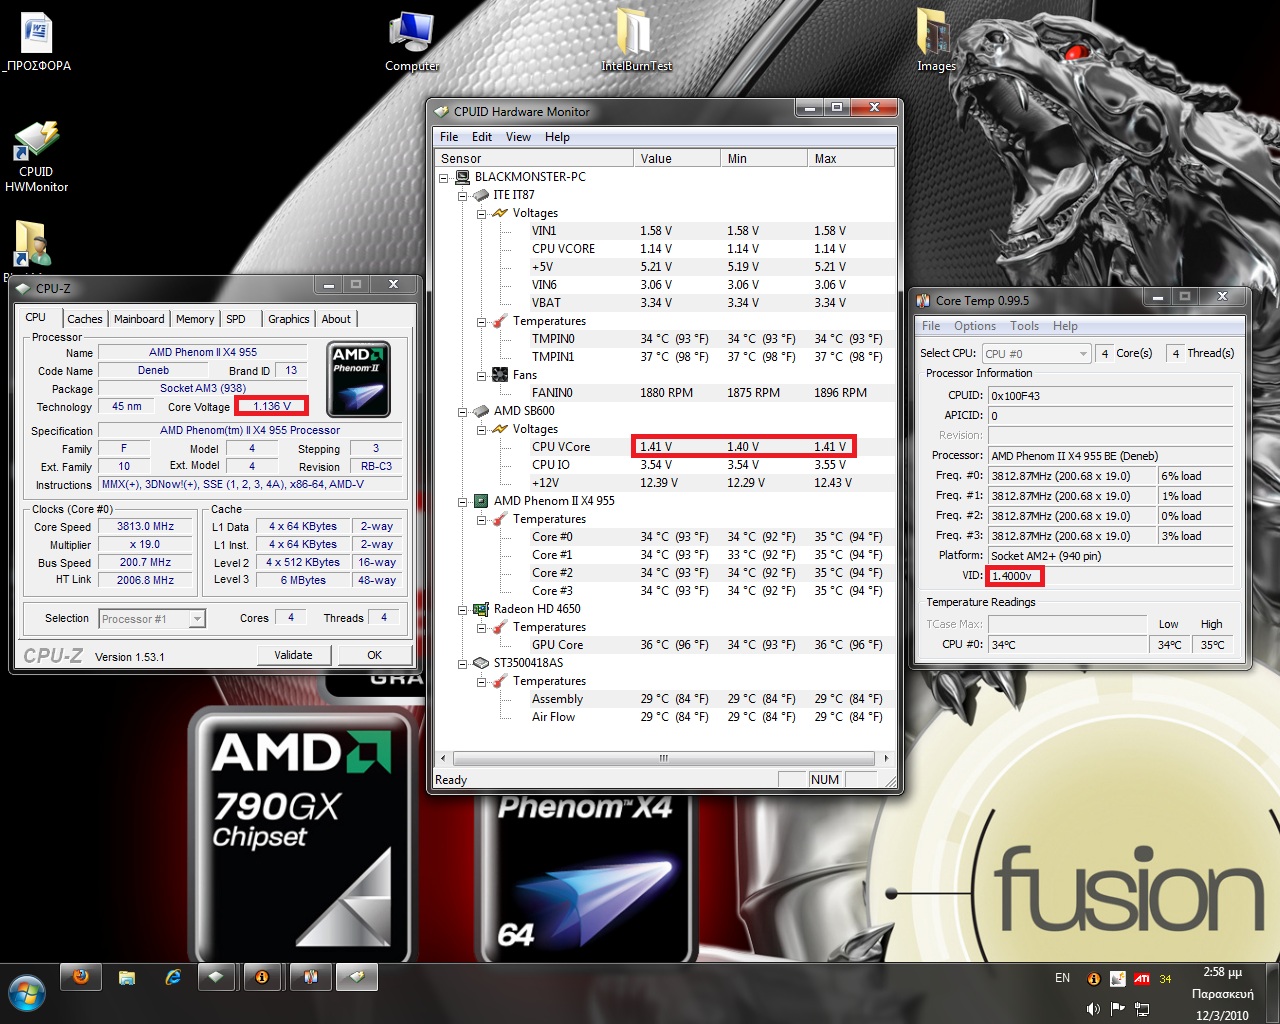Open the Options menu in Core Temp
Viewport: 1280px width, 1024px height.
click(975, 326)
